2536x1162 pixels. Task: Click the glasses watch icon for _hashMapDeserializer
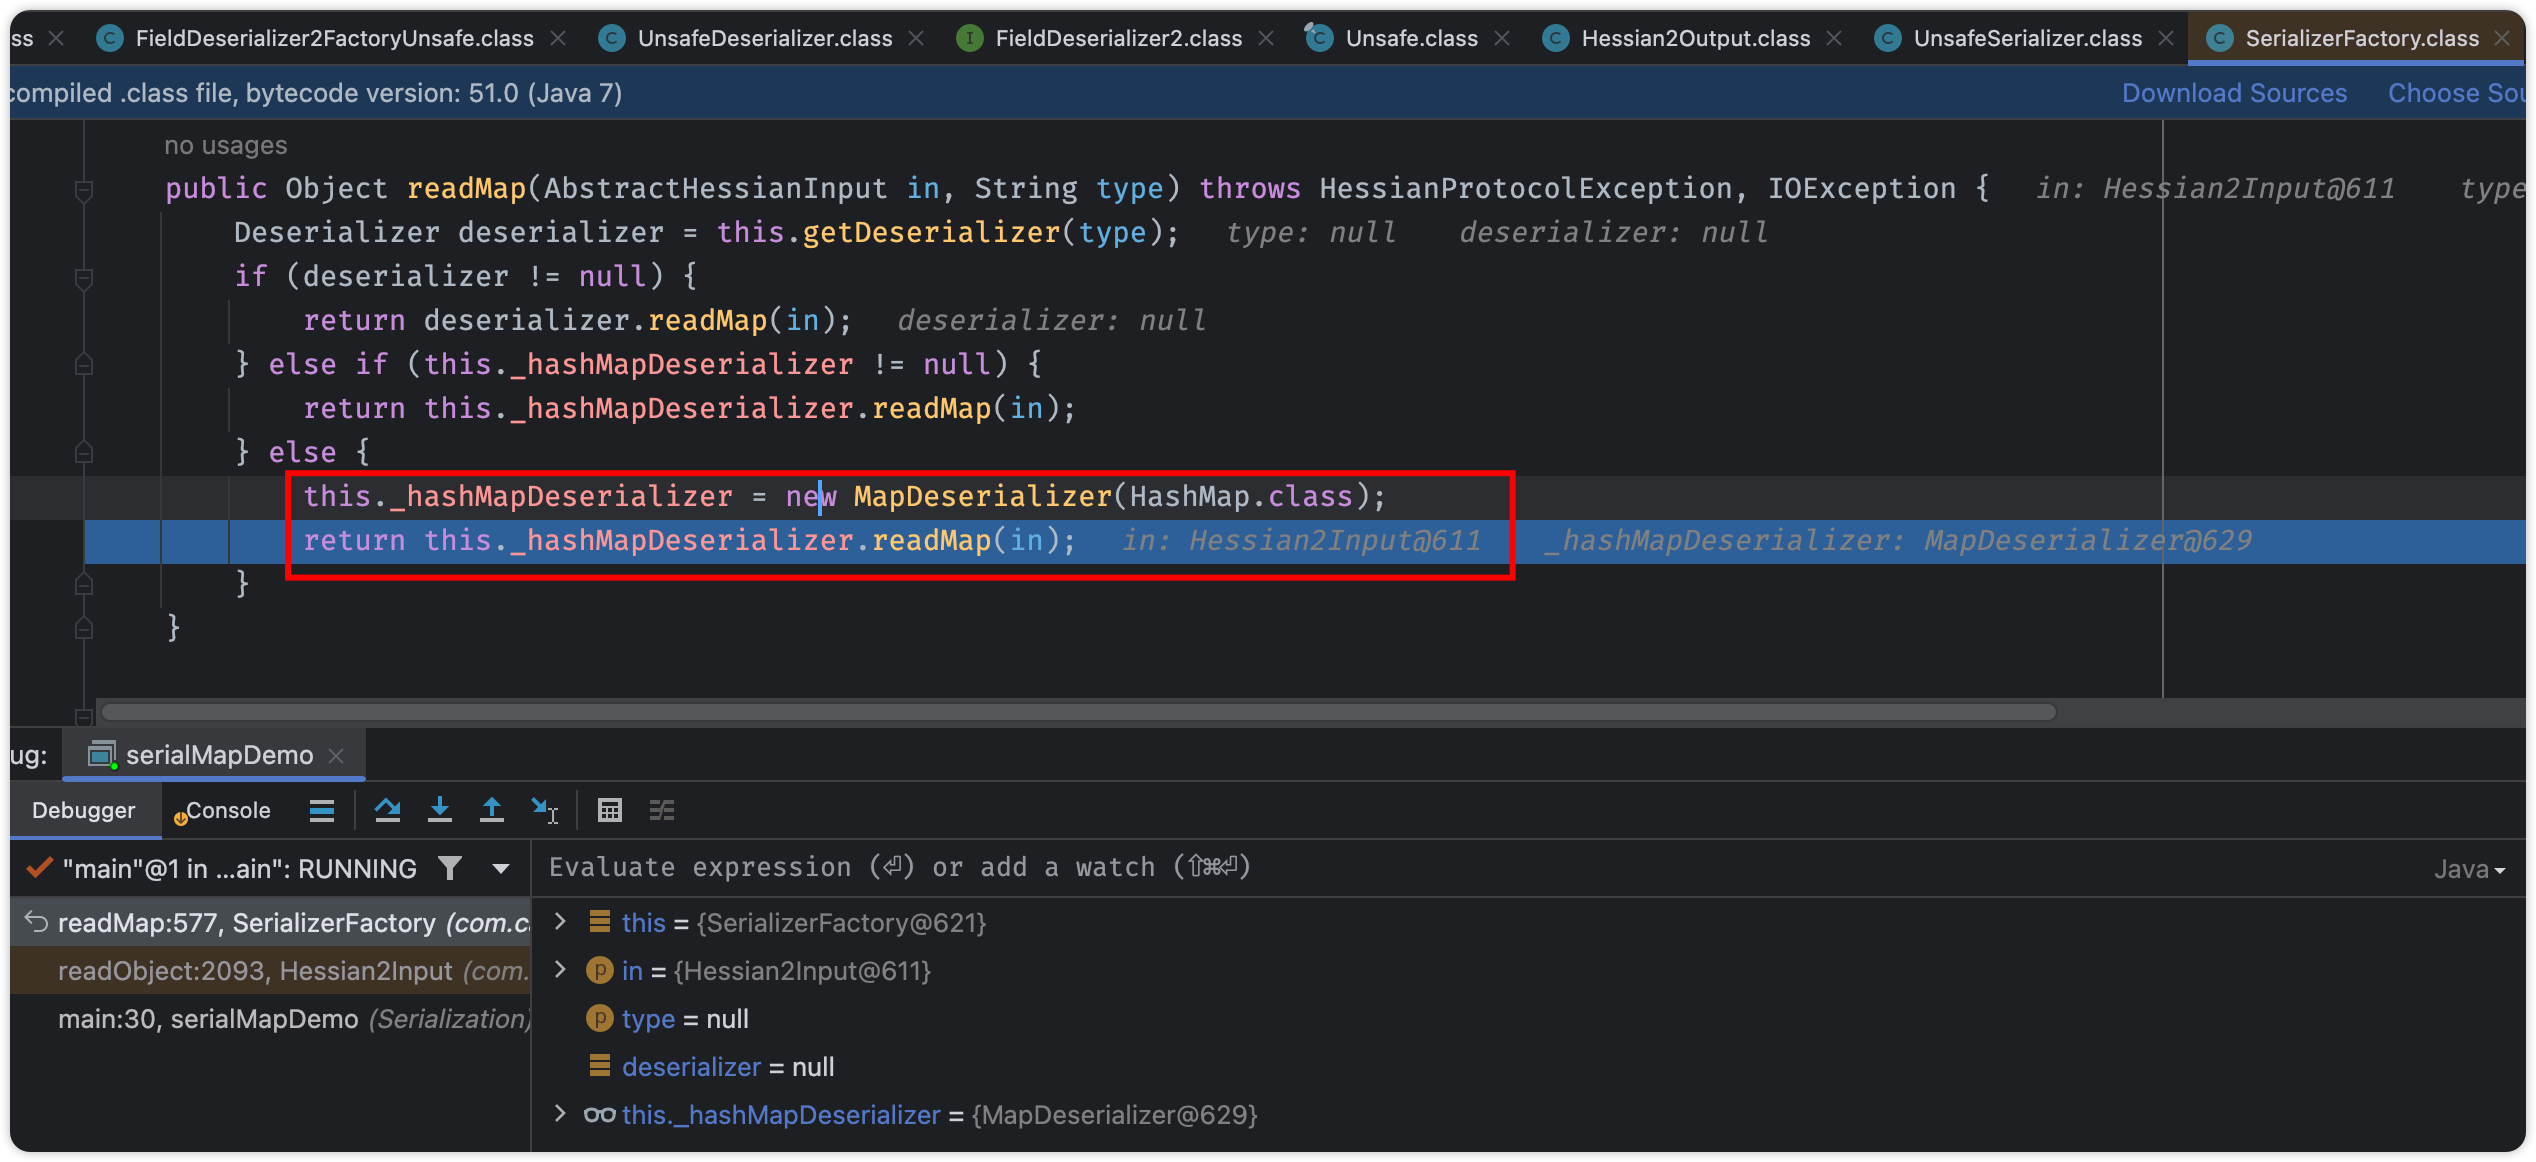[x=599, y=1114]
